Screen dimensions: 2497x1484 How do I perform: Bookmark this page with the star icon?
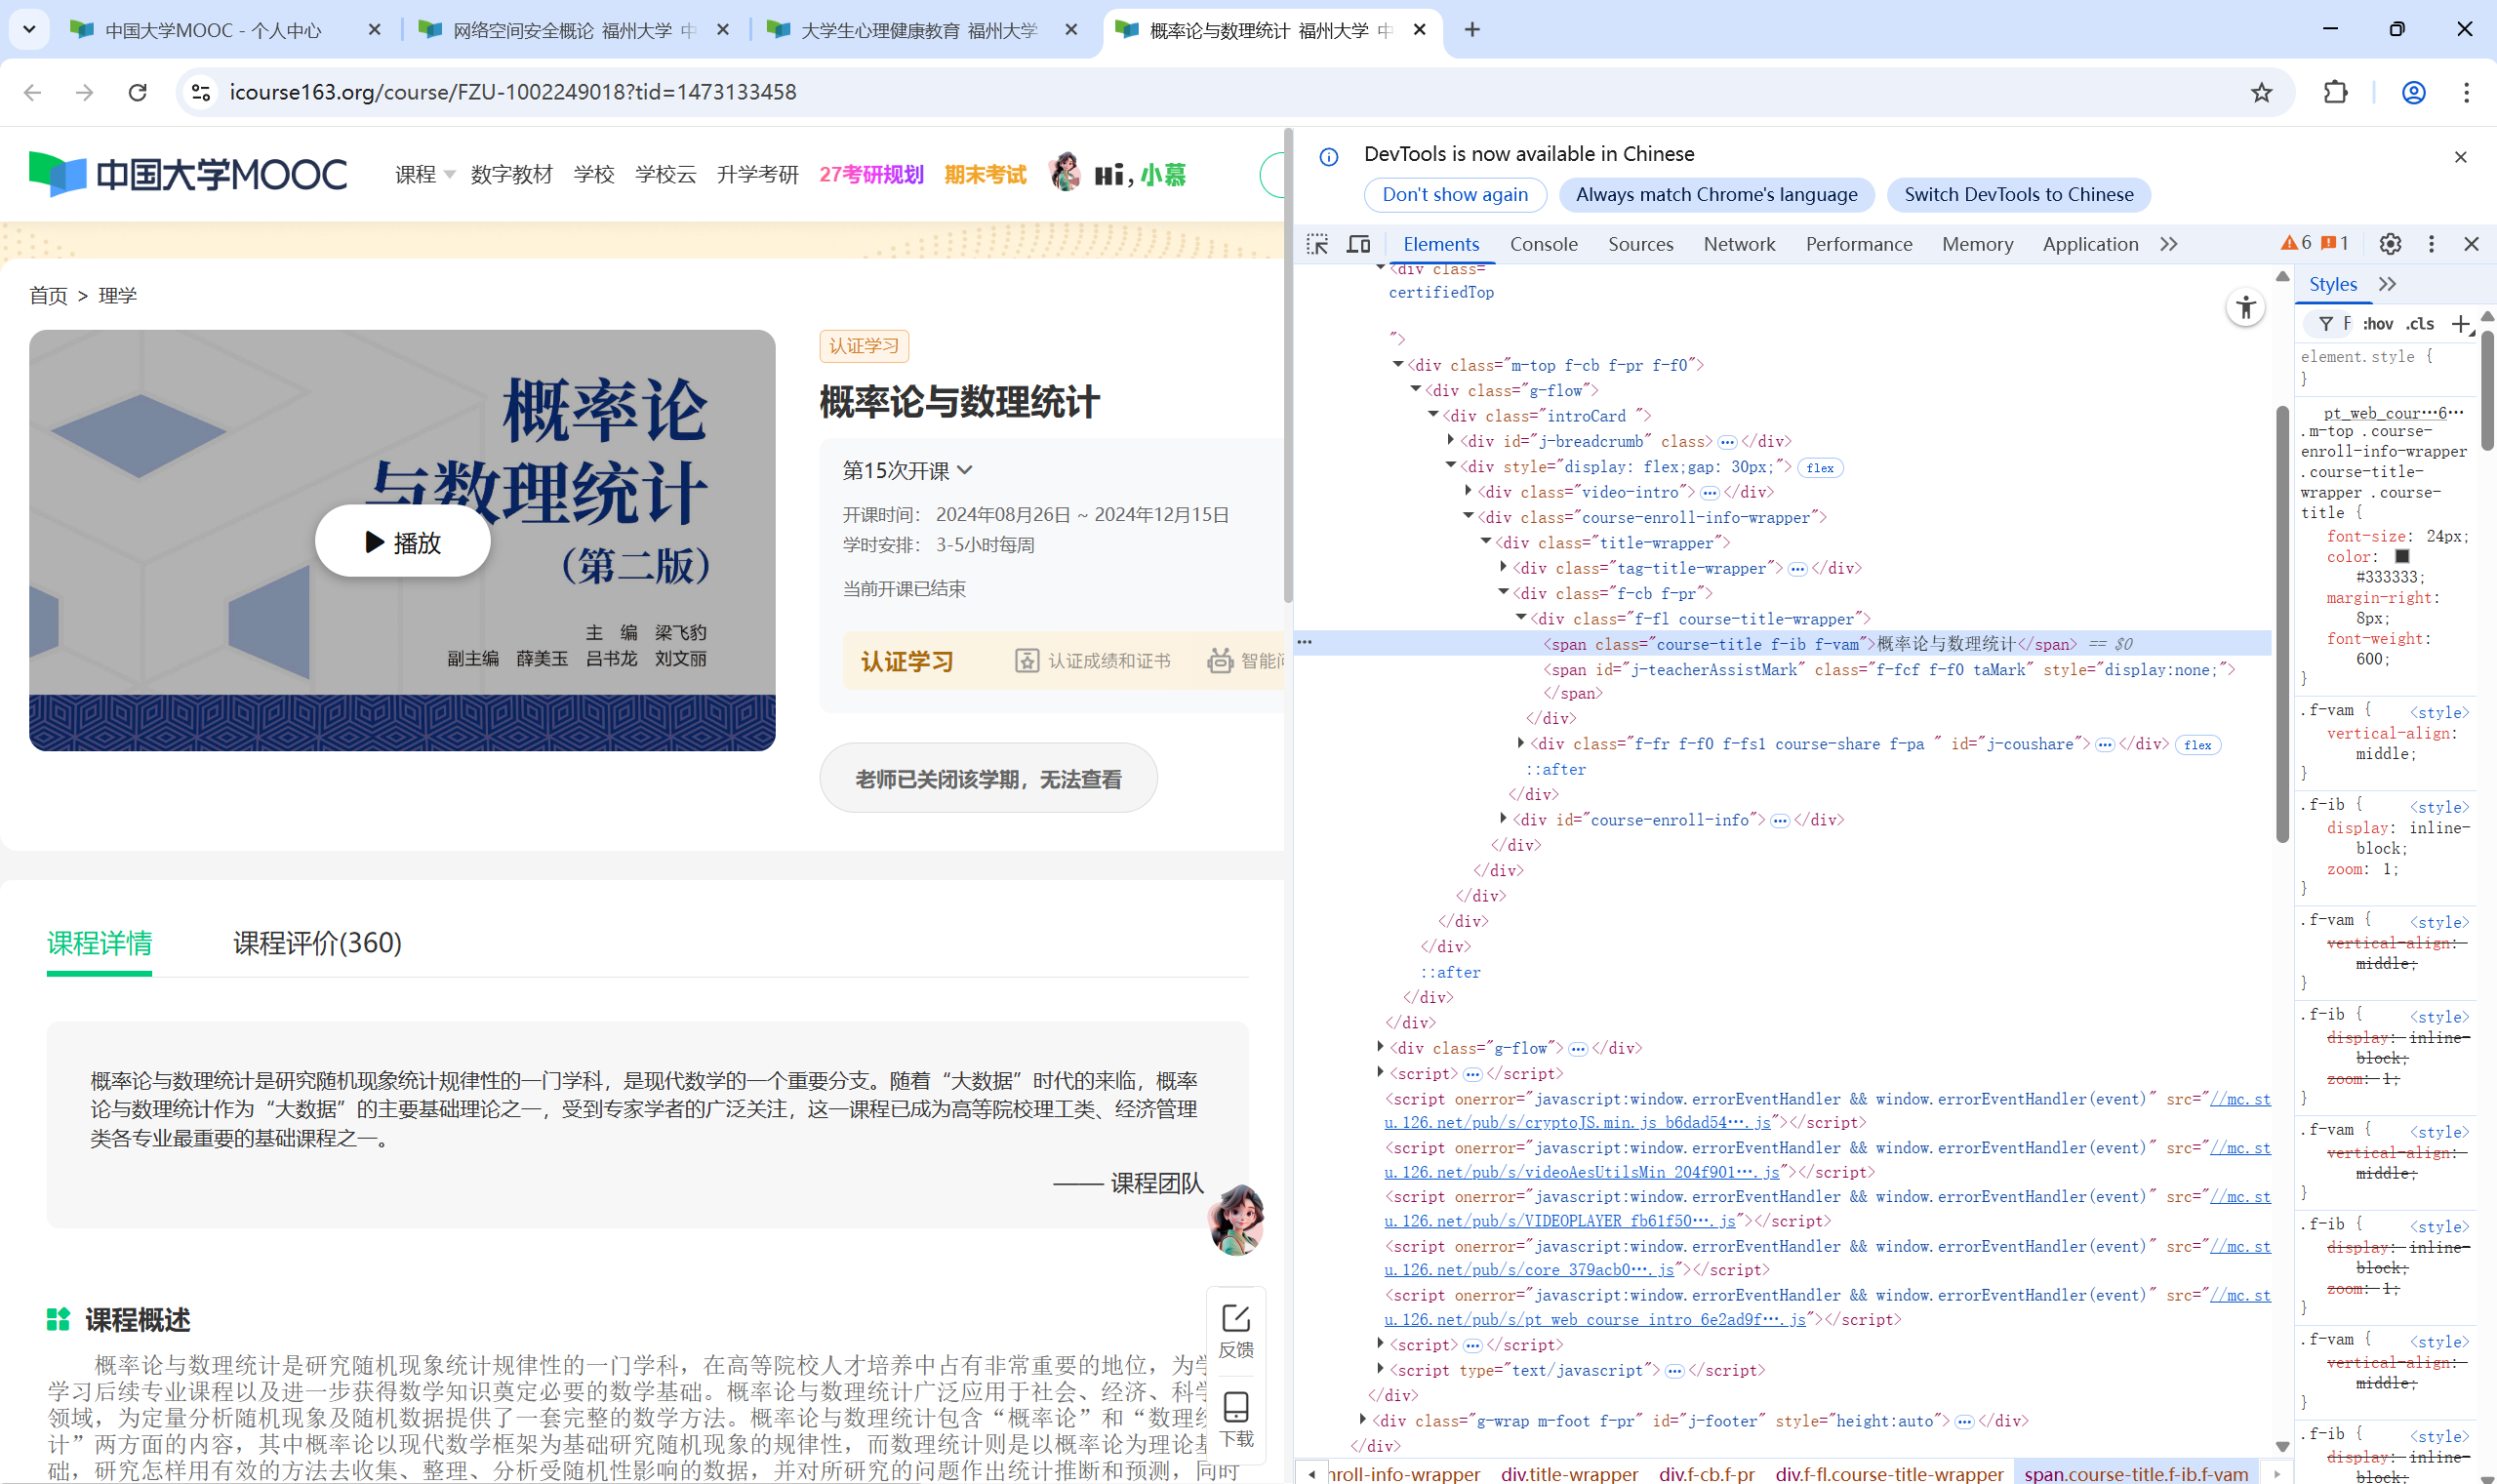(x=2261, y=92)
